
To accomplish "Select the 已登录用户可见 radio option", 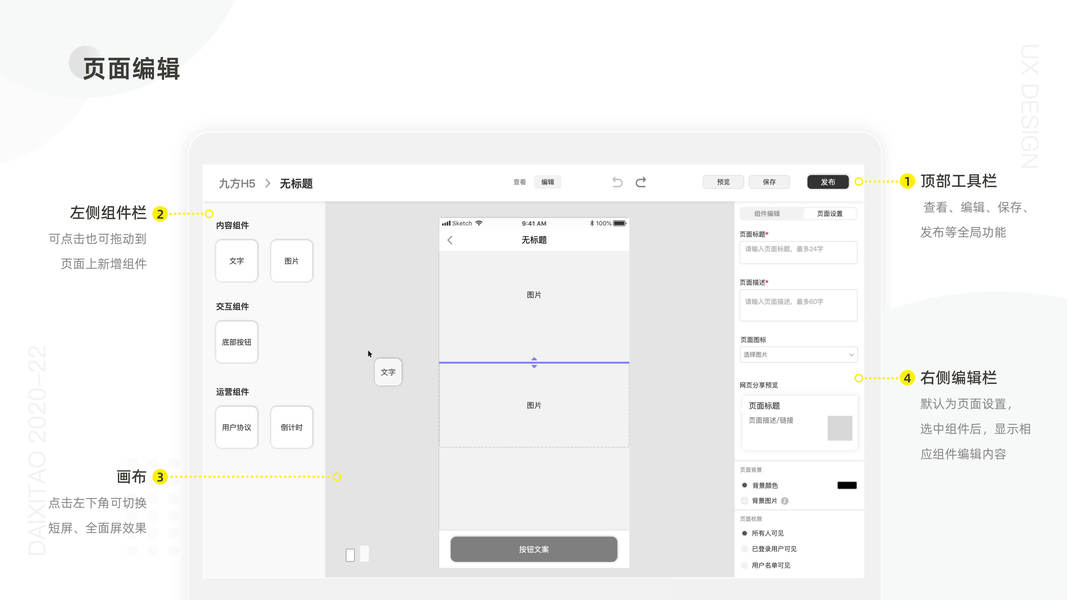I will (744, 549).
